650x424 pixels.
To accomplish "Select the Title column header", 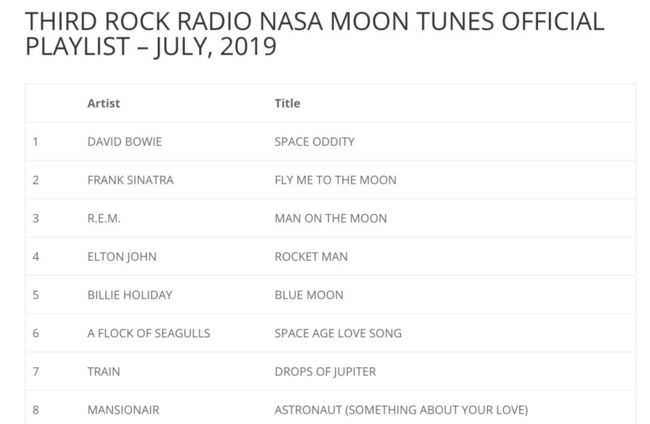I will (287, 103).
